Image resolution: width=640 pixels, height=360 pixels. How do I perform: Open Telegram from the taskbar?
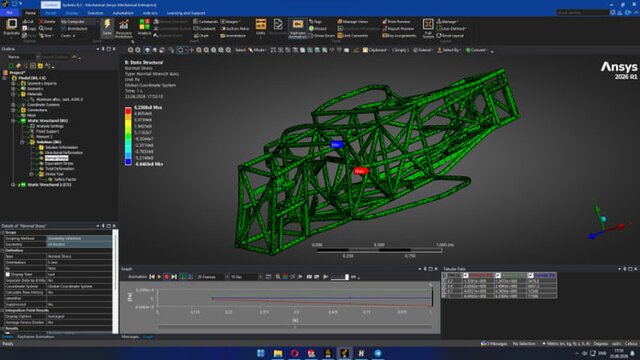tap(378, 353)
